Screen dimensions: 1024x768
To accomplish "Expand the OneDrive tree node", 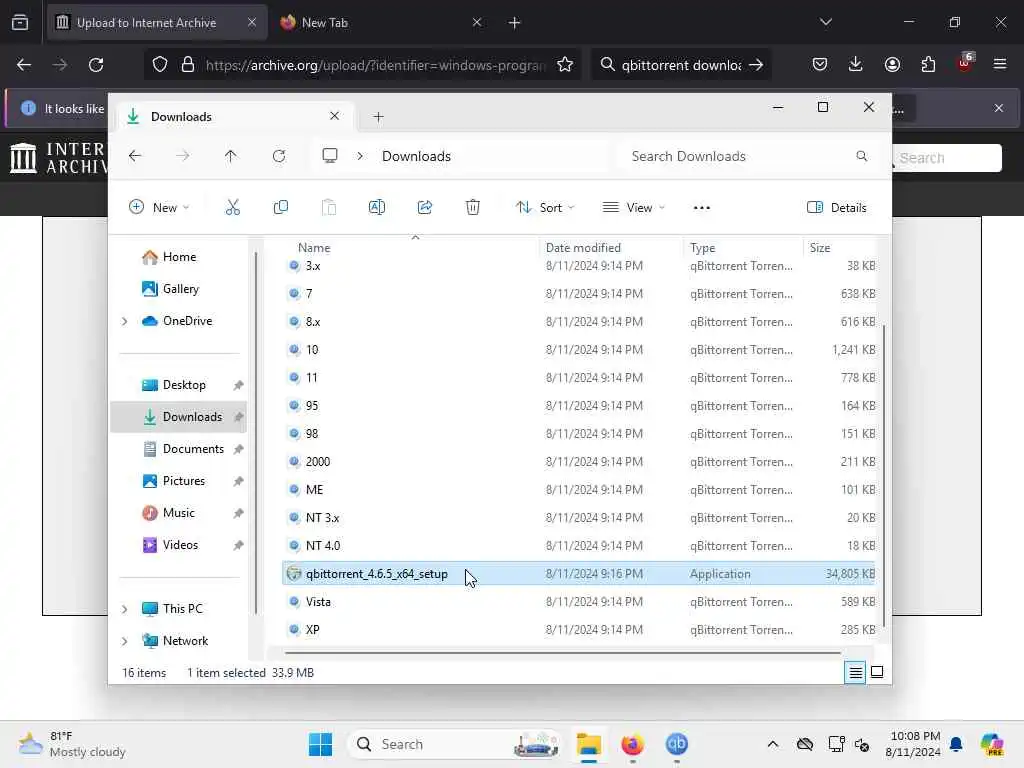I will coord(124,321).
